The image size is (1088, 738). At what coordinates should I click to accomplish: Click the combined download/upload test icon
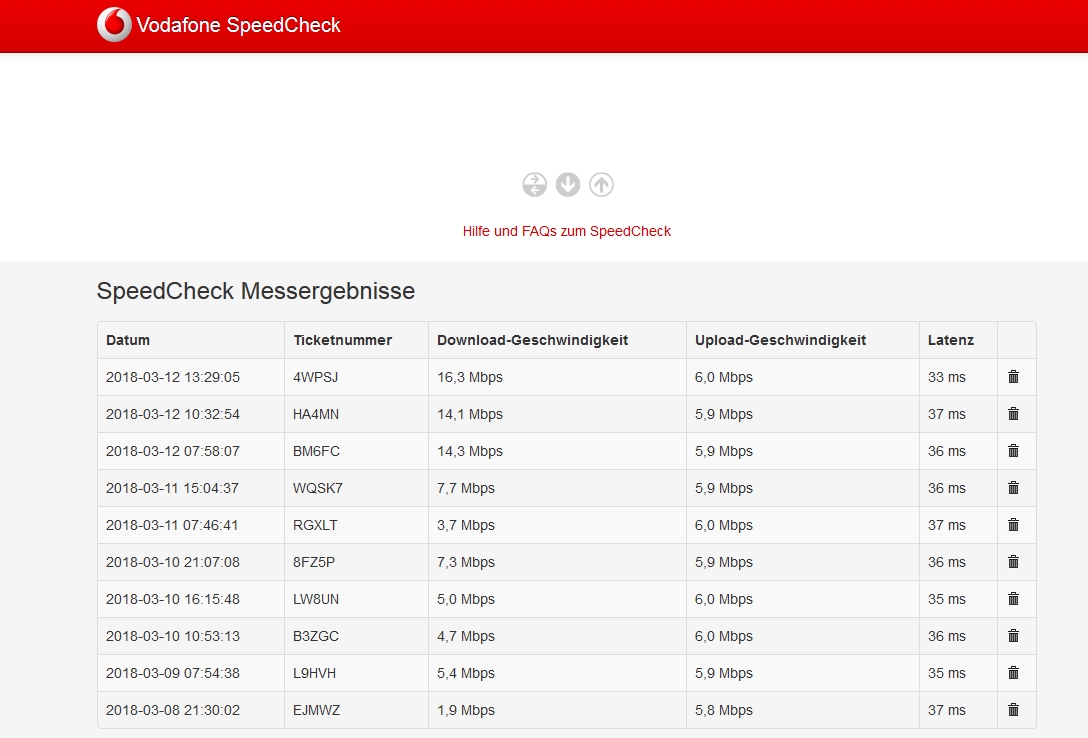(534, 184)
